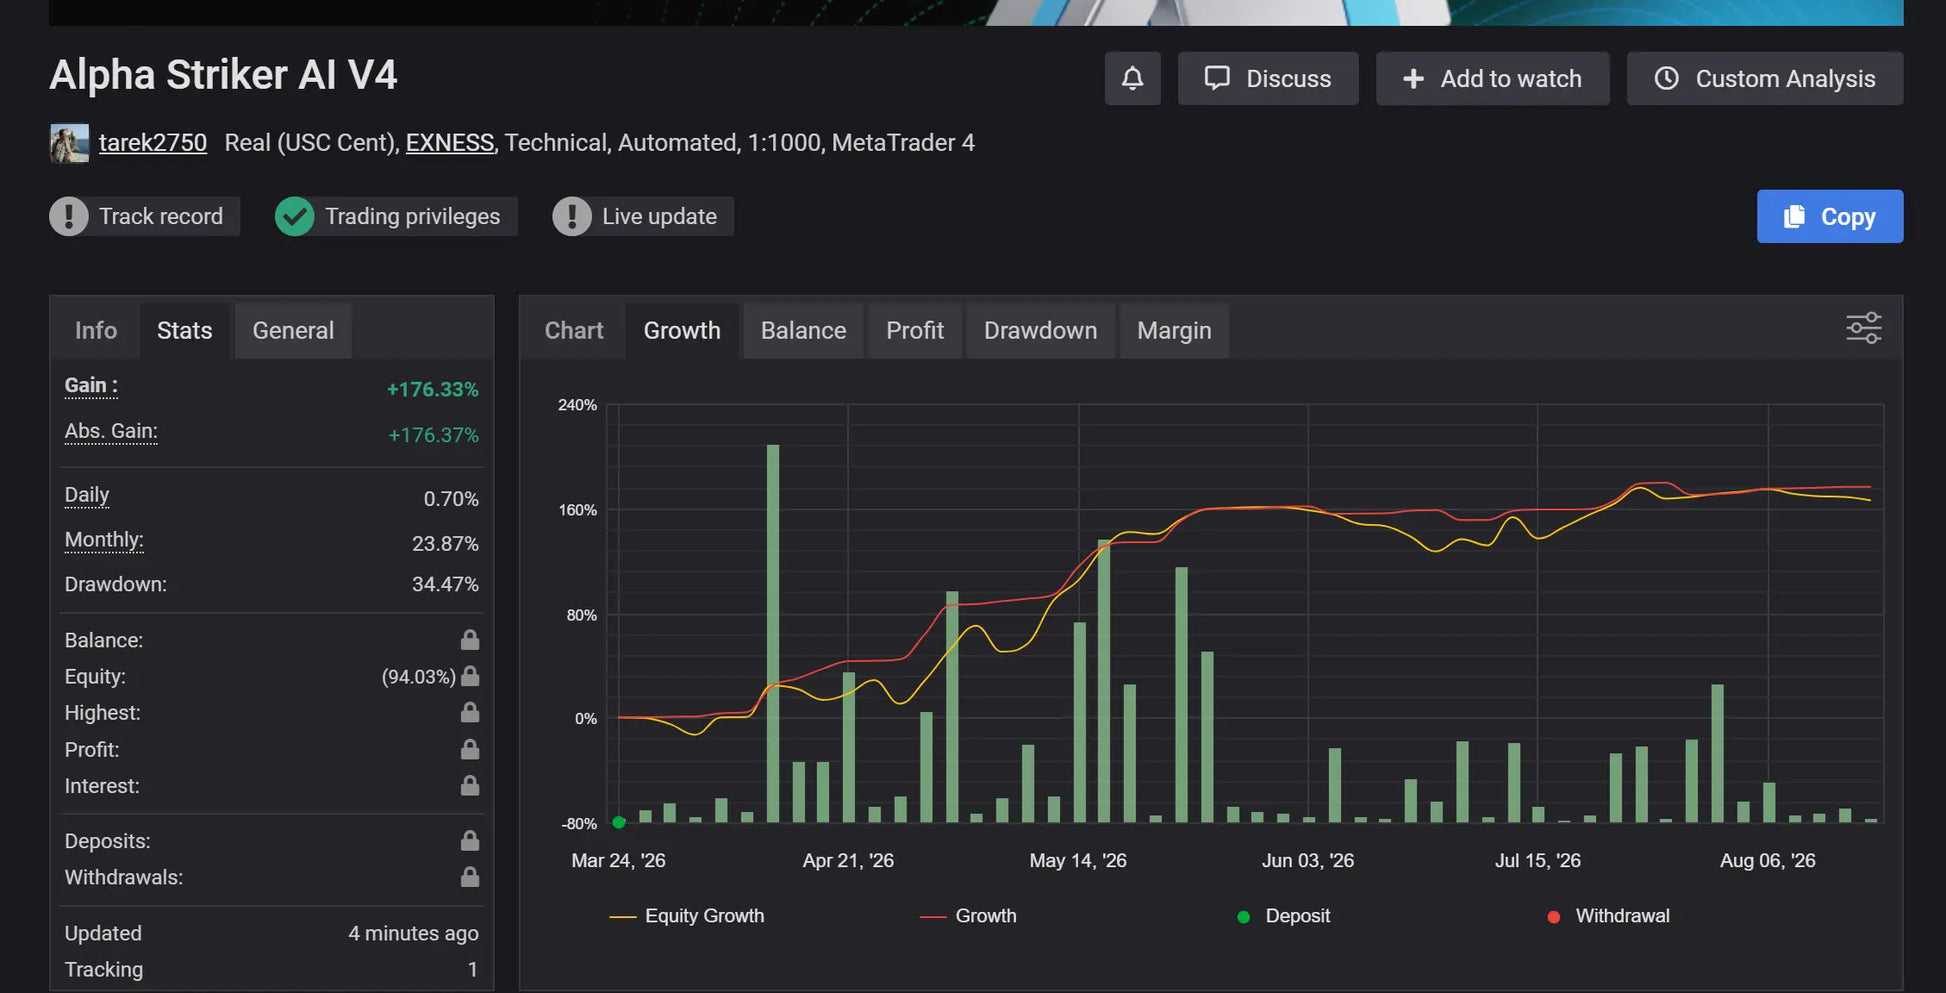This screenshot has height=993, width=1946.
Task: Click the Withdrawals lock icon
Action: [x=469, y=877]
